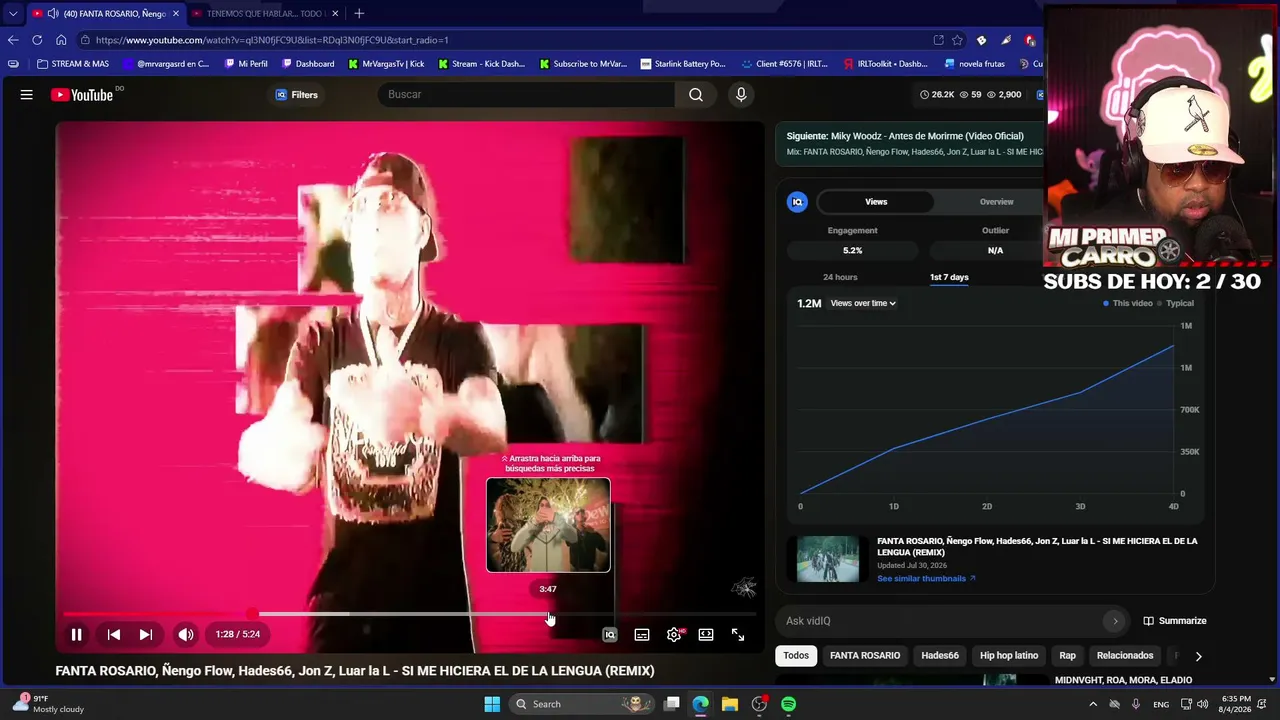Open the Starlink Battery bookmark
This screenshot has height=720, width=1280.
click(x=683, y=64)
